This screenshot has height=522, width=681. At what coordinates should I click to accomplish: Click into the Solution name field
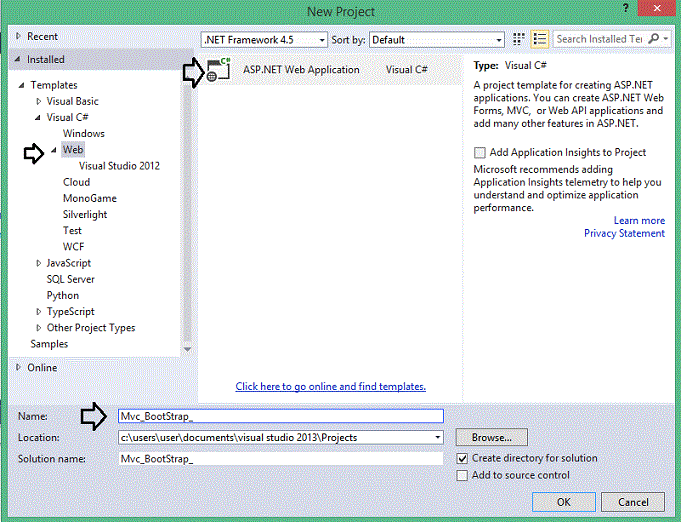281,459
